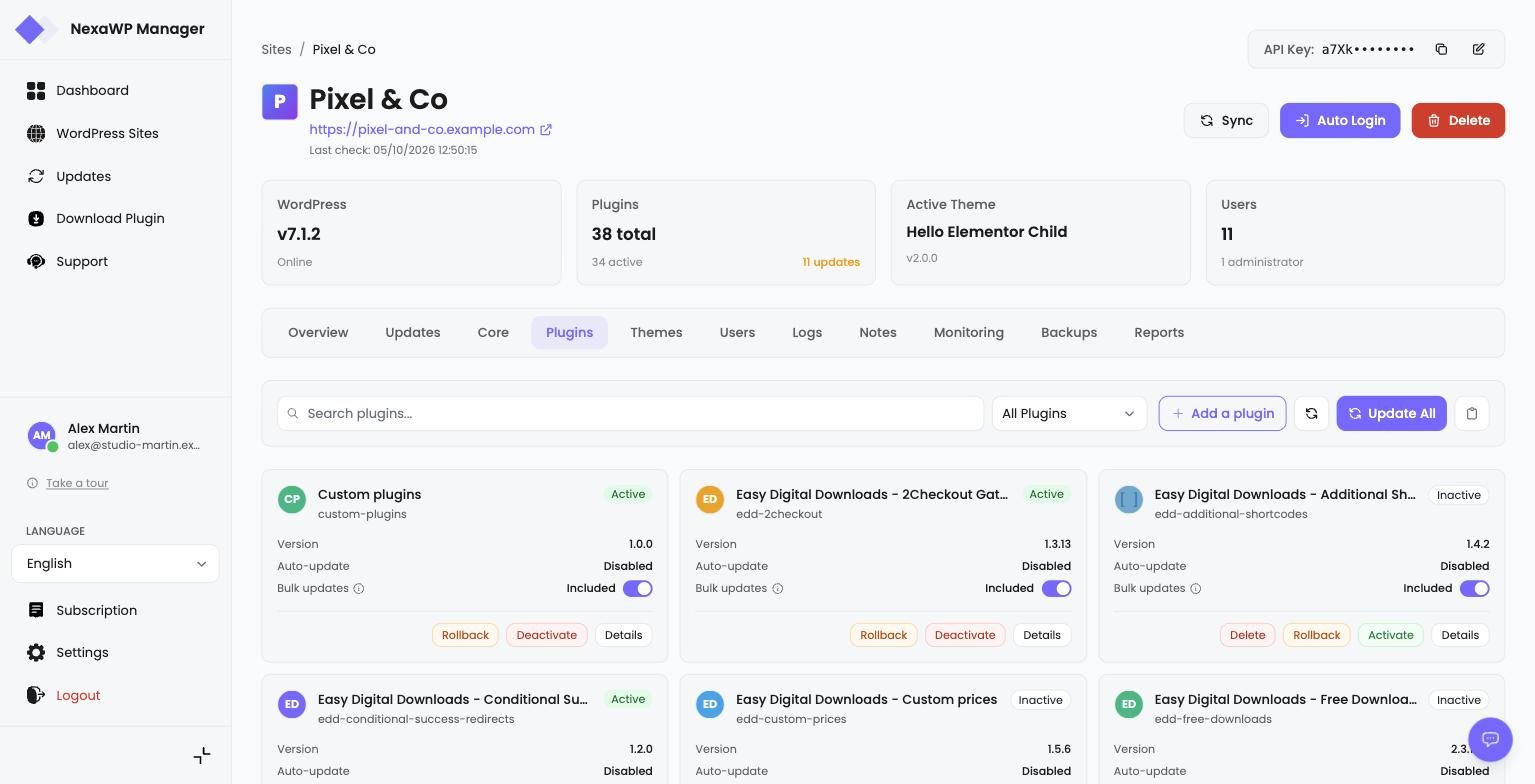The height and width of the screenshot is (784, 1535).
Task: Click Sites in the breadcrumb
Action: click(277, 49)
